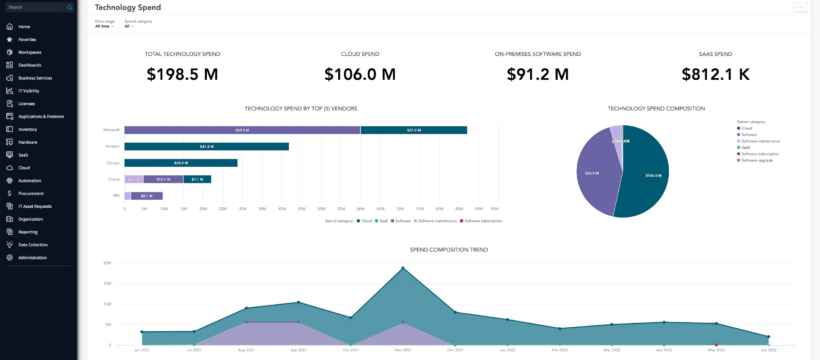
Task: Click the Hardware monitor icon
Action: (x=9, y=142)
